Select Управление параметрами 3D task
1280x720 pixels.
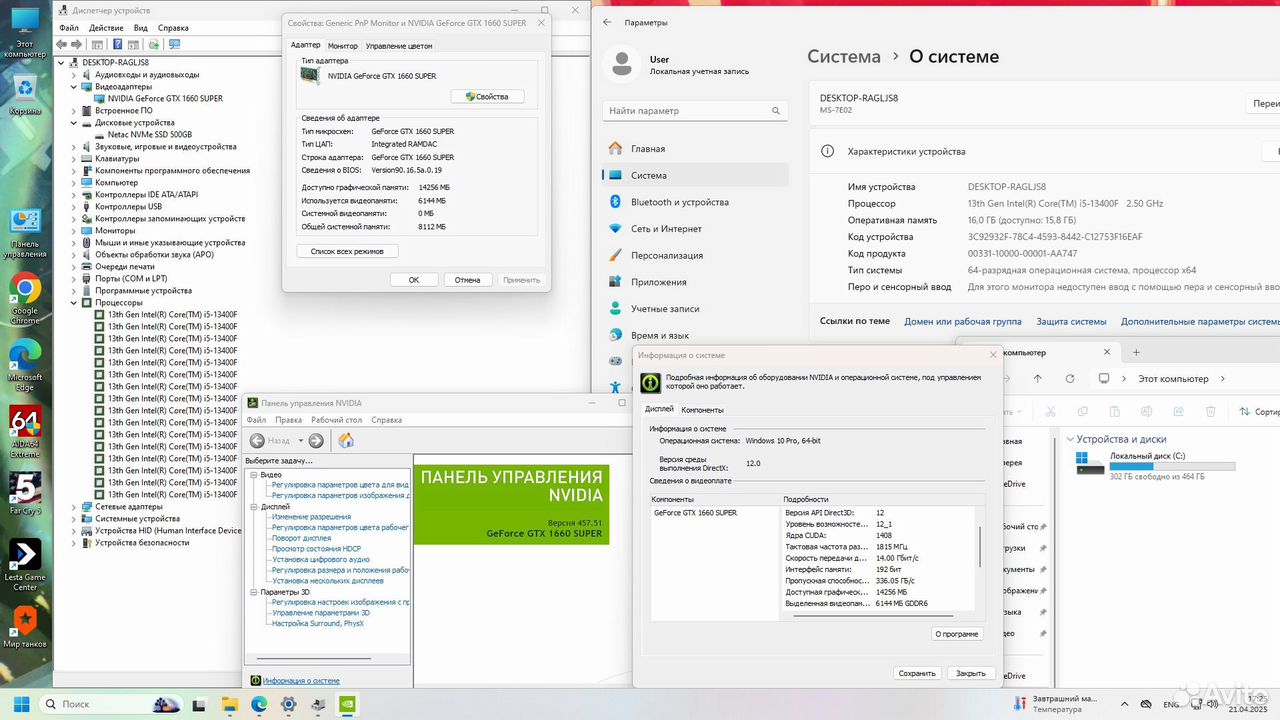pyautogui.click(x=320, y=613)
